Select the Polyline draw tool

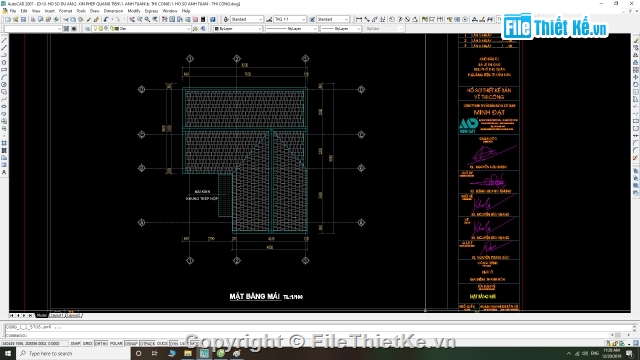tap(4, 55)
